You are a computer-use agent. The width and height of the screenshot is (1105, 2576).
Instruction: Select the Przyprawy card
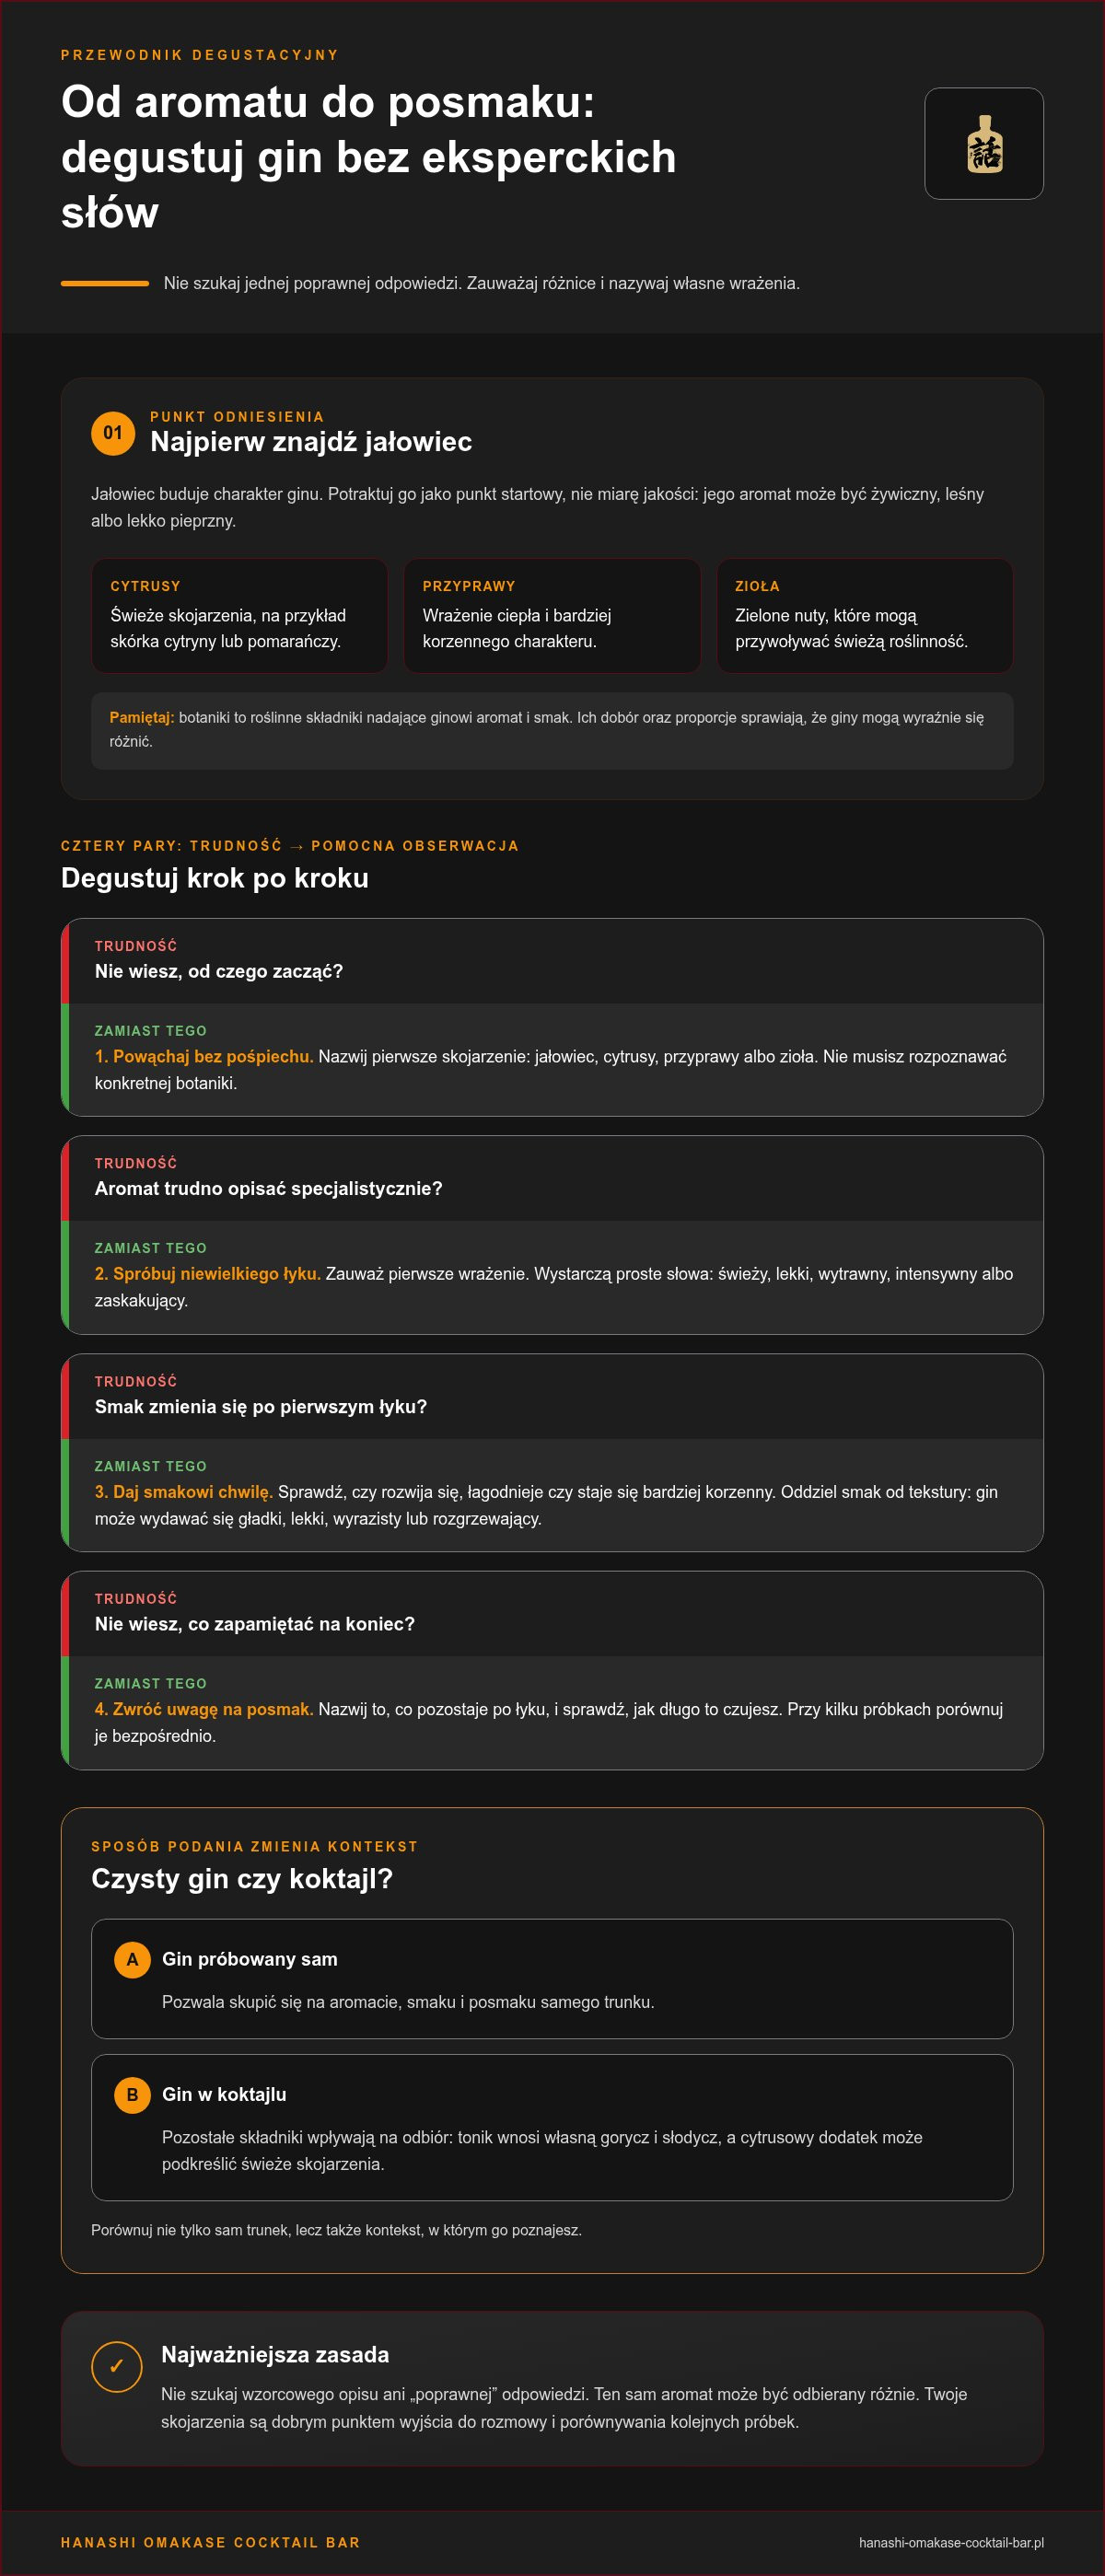point(552,615)
